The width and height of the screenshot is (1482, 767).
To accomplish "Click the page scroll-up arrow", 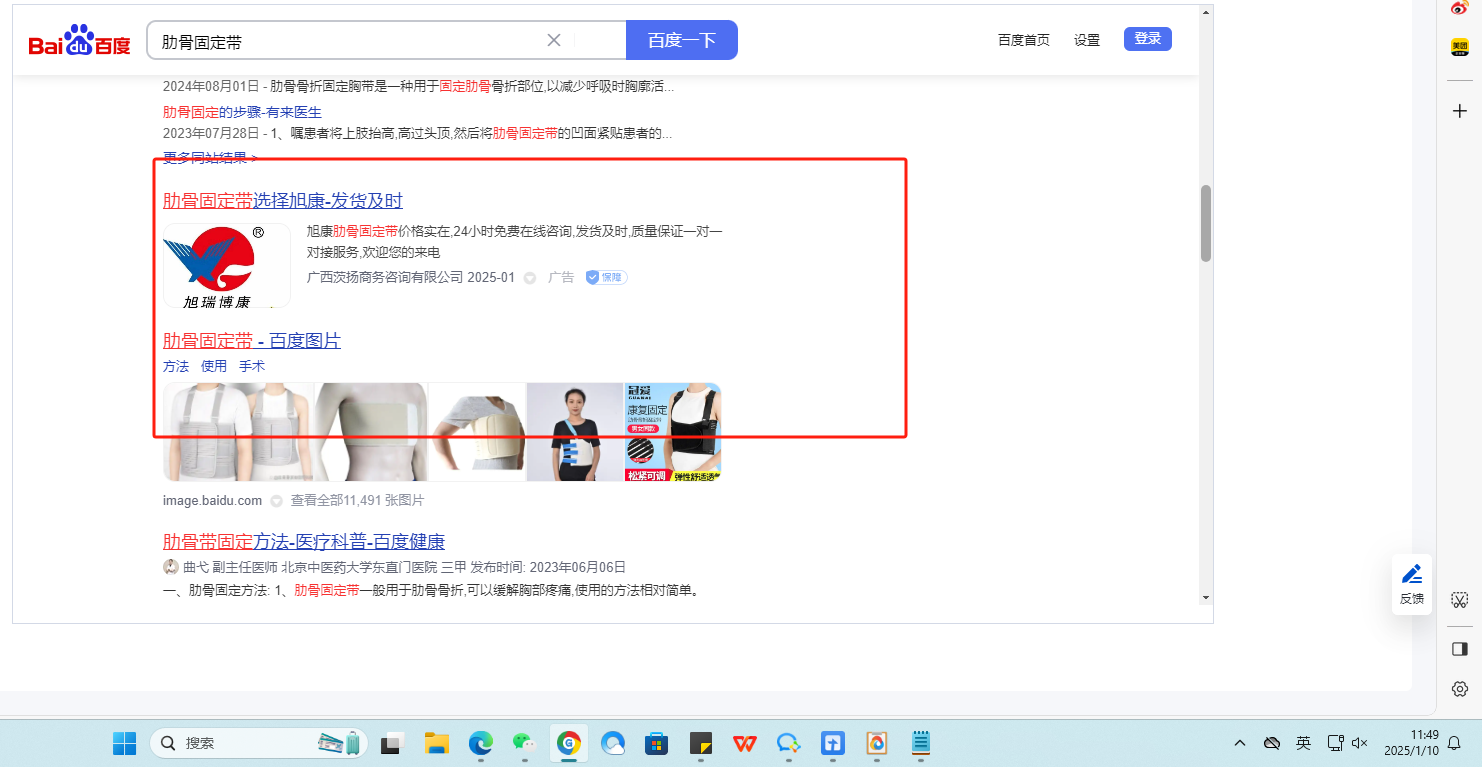I will coord(1205,12).
